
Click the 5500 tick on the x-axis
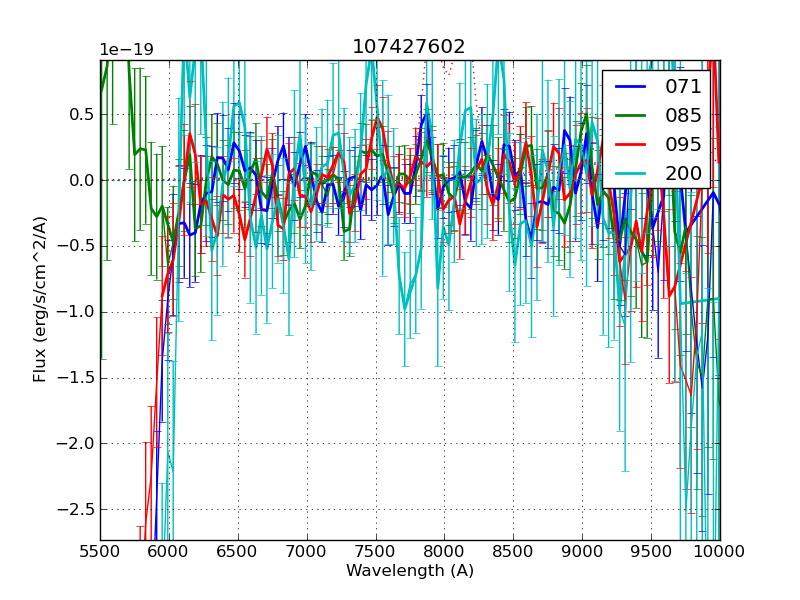(100, 551)
